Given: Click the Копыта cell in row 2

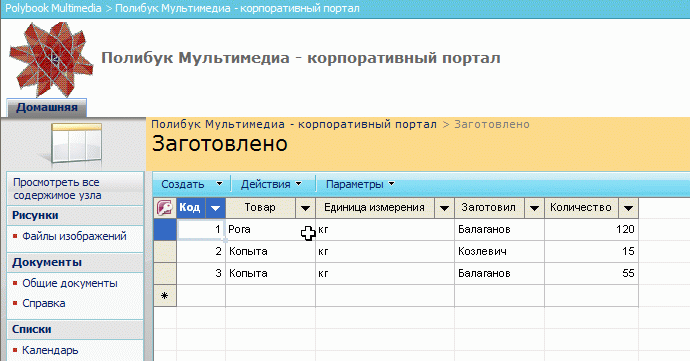Looking at the screenshot, I should [270, 251].
